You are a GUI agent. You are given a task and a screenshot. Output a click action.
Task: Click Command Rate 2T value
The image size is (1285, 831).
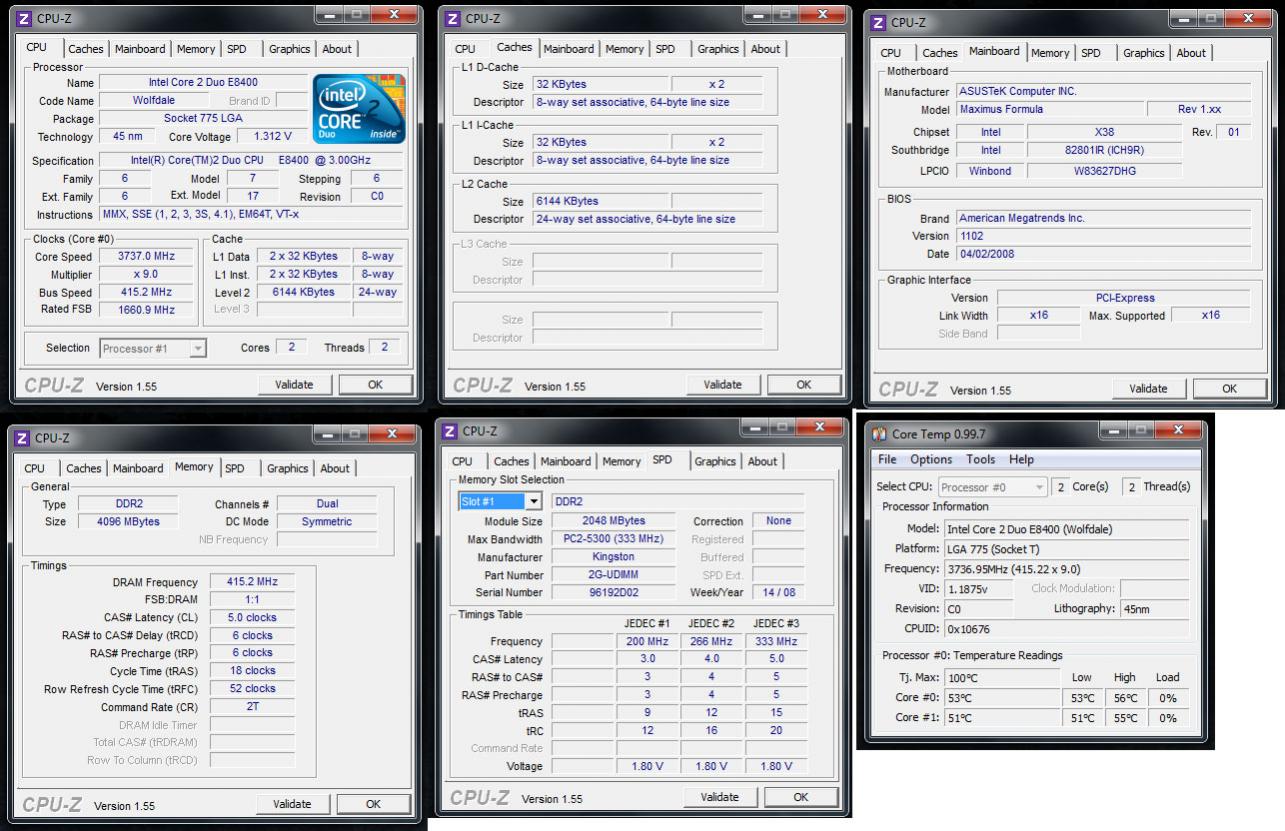252,707
